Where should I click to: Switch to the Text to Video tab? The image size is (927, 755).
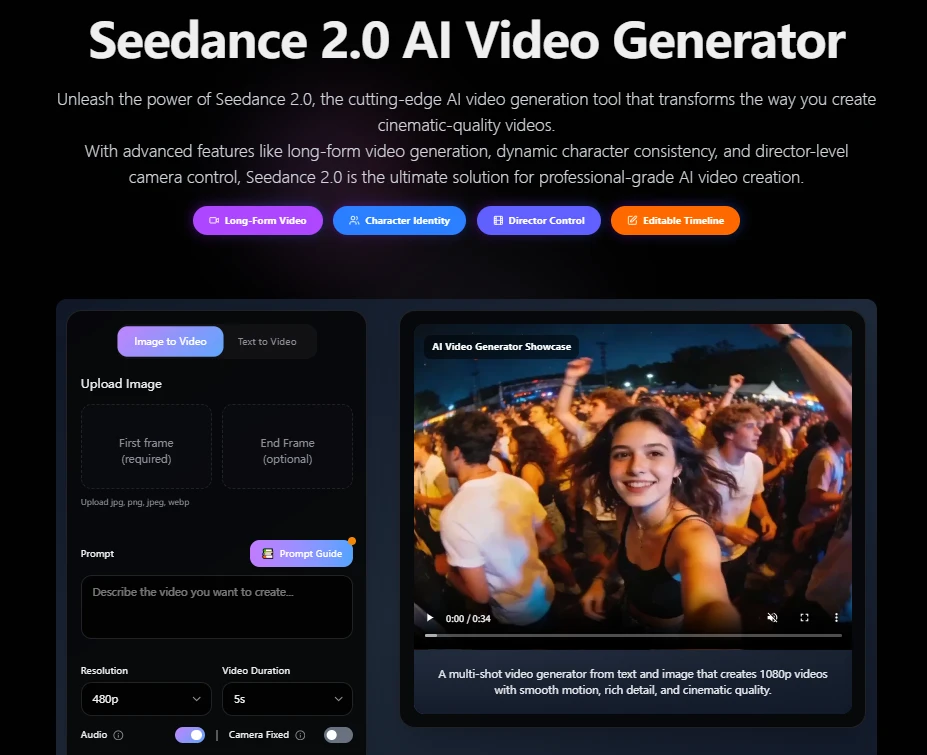[267, 342]
